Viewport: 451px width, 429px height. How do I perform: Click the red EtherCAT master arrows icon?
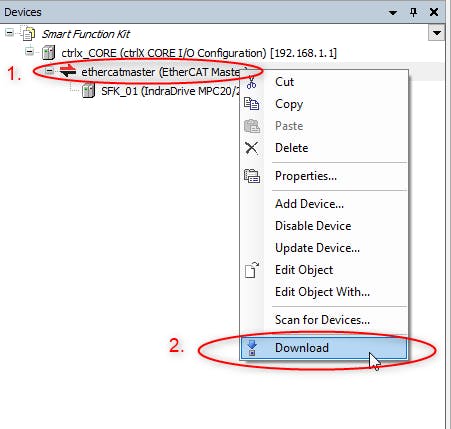point(68,71)
